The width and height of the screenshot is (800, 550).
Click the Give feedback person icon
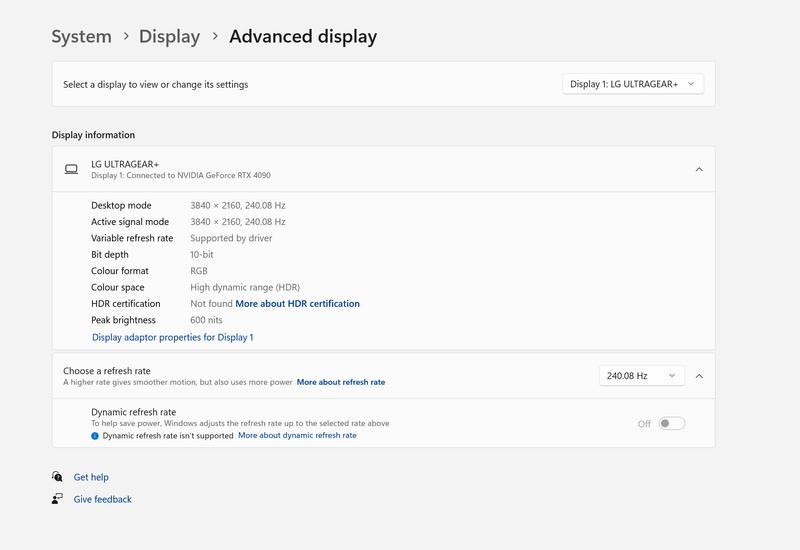(x=58, y=499)
